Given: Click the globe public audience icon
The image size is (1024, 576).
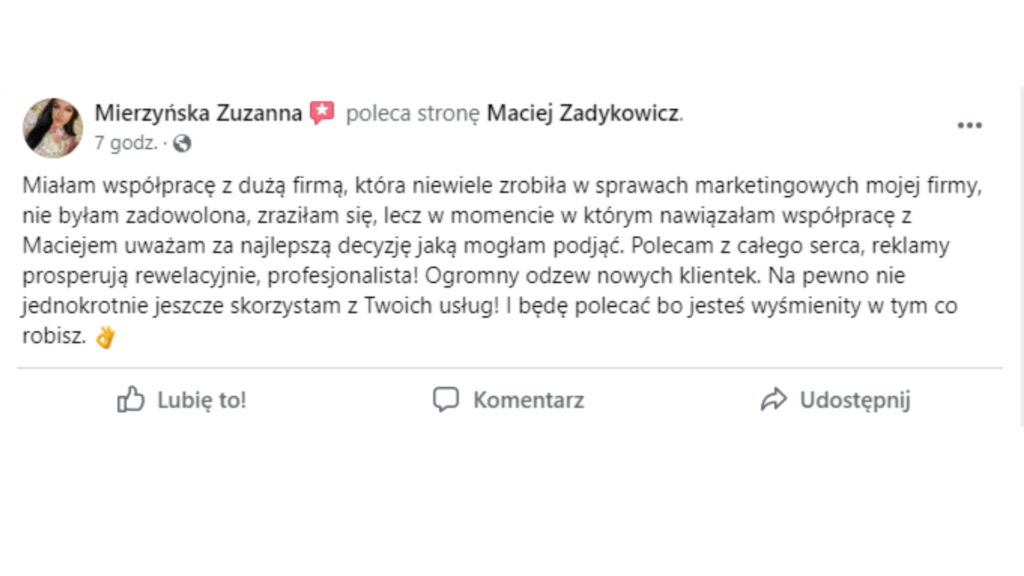Looking at the screenshot, I should [182, 143].
